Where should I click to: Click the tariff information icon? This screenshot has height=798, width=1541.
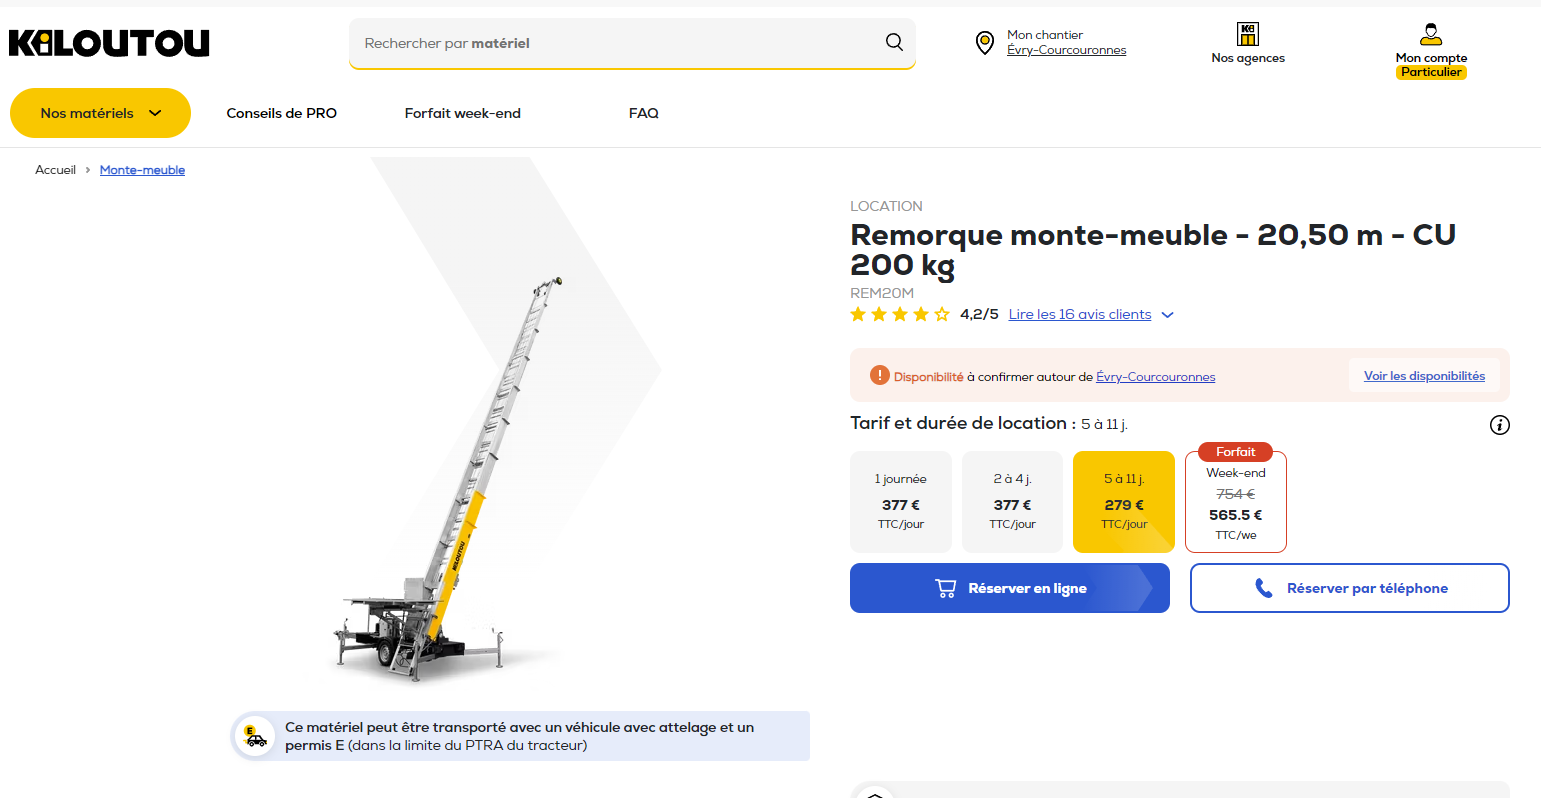(1499, 425)
